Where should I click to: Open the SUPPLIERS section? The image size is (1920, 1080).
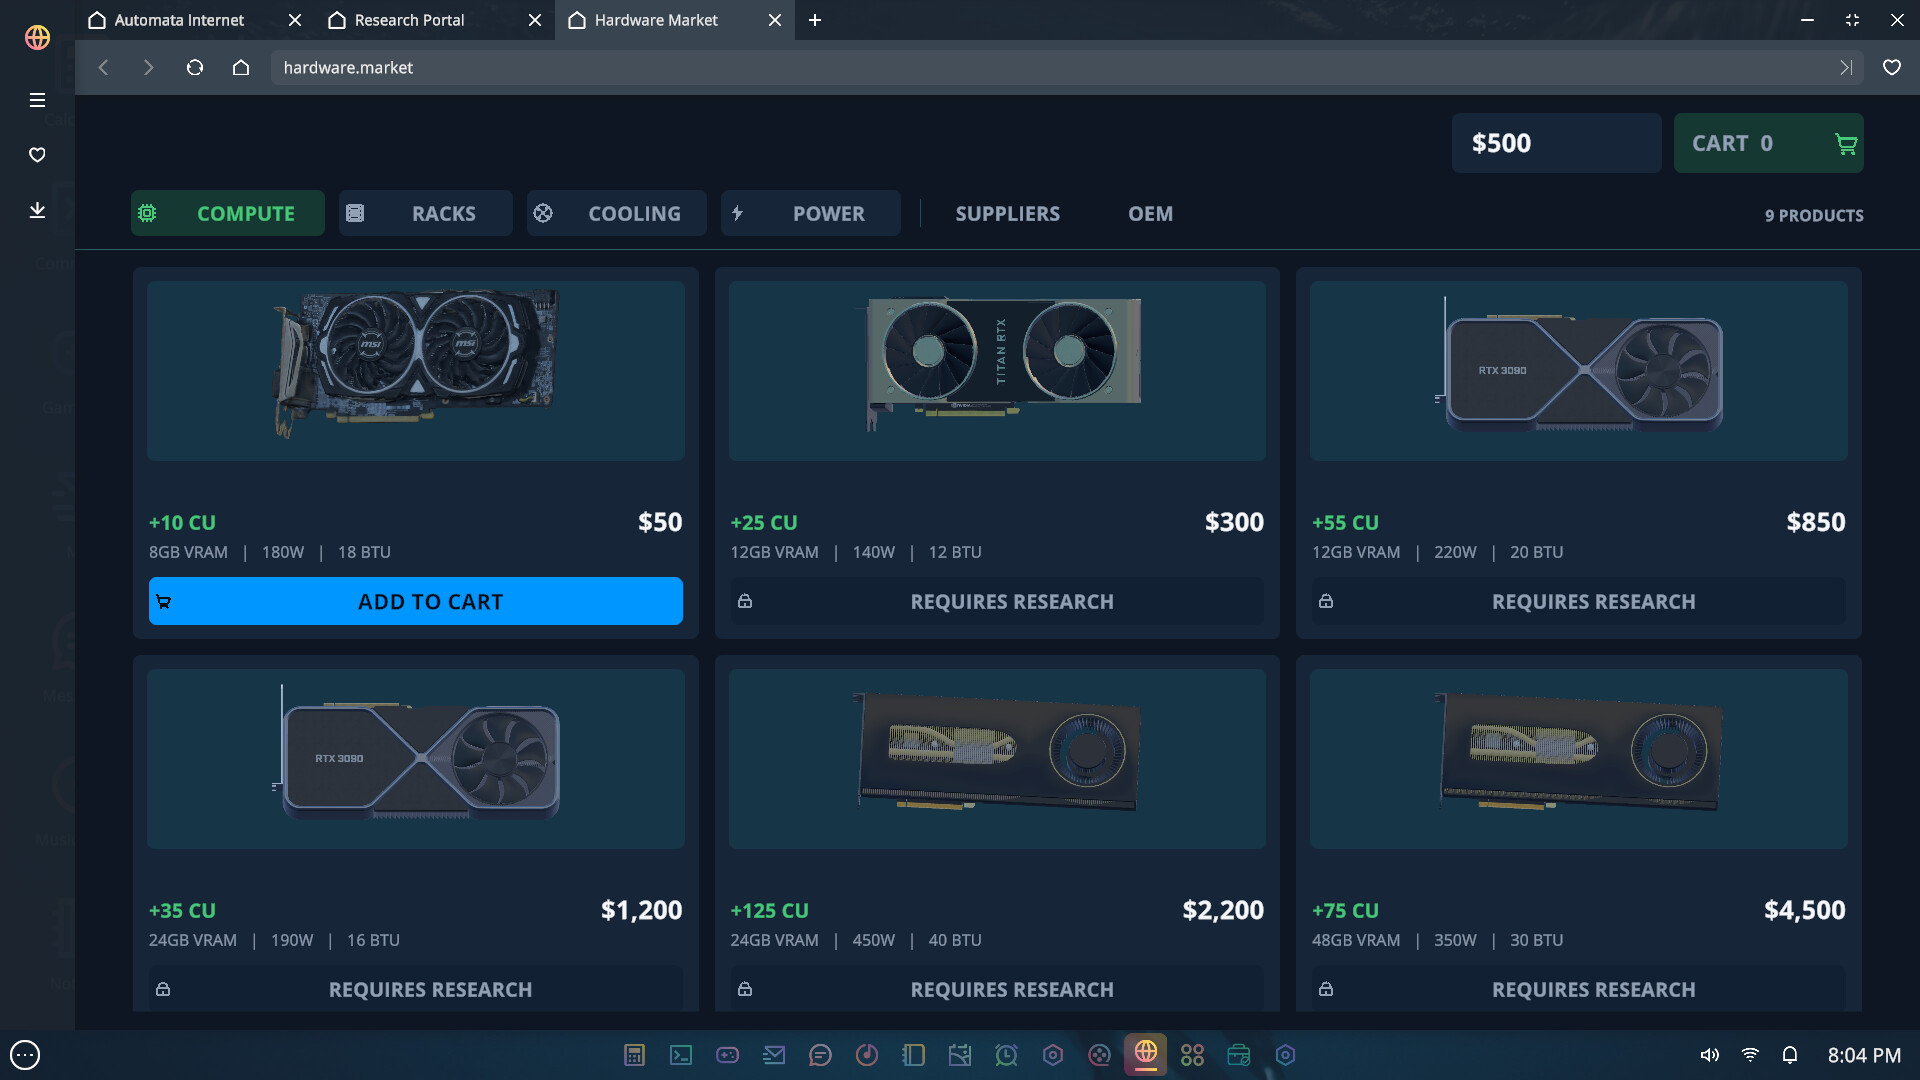point(1007,214)
